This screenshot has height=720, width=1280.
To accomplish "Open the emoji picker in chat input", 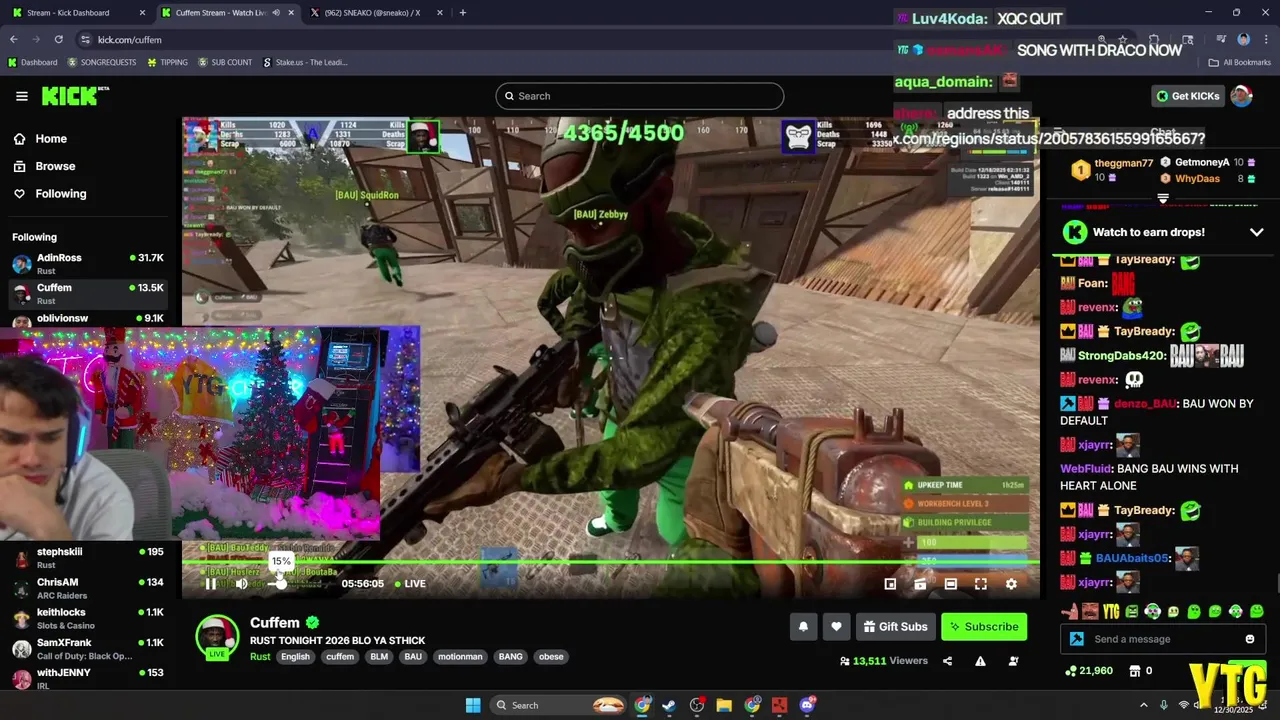I will click(1250, 639).
